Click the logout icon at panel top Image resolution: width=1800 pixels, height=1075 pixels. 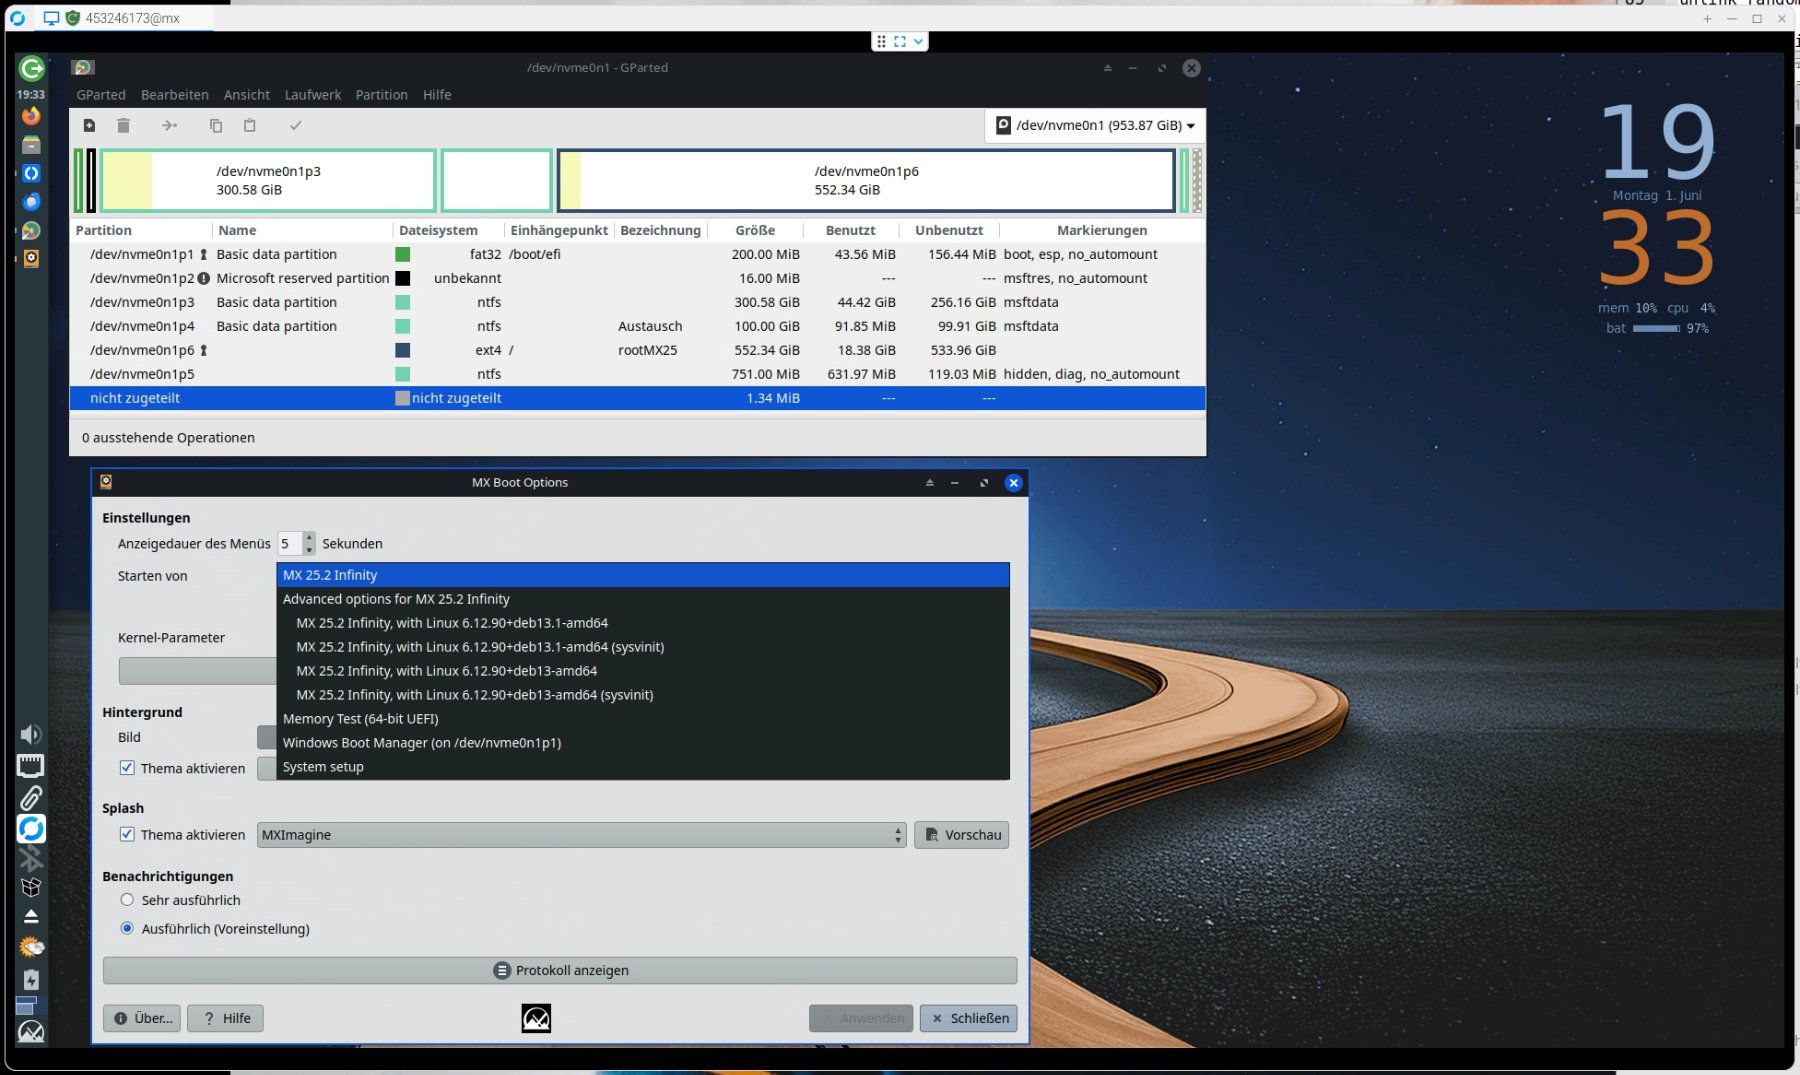click(x=31, y=68)
